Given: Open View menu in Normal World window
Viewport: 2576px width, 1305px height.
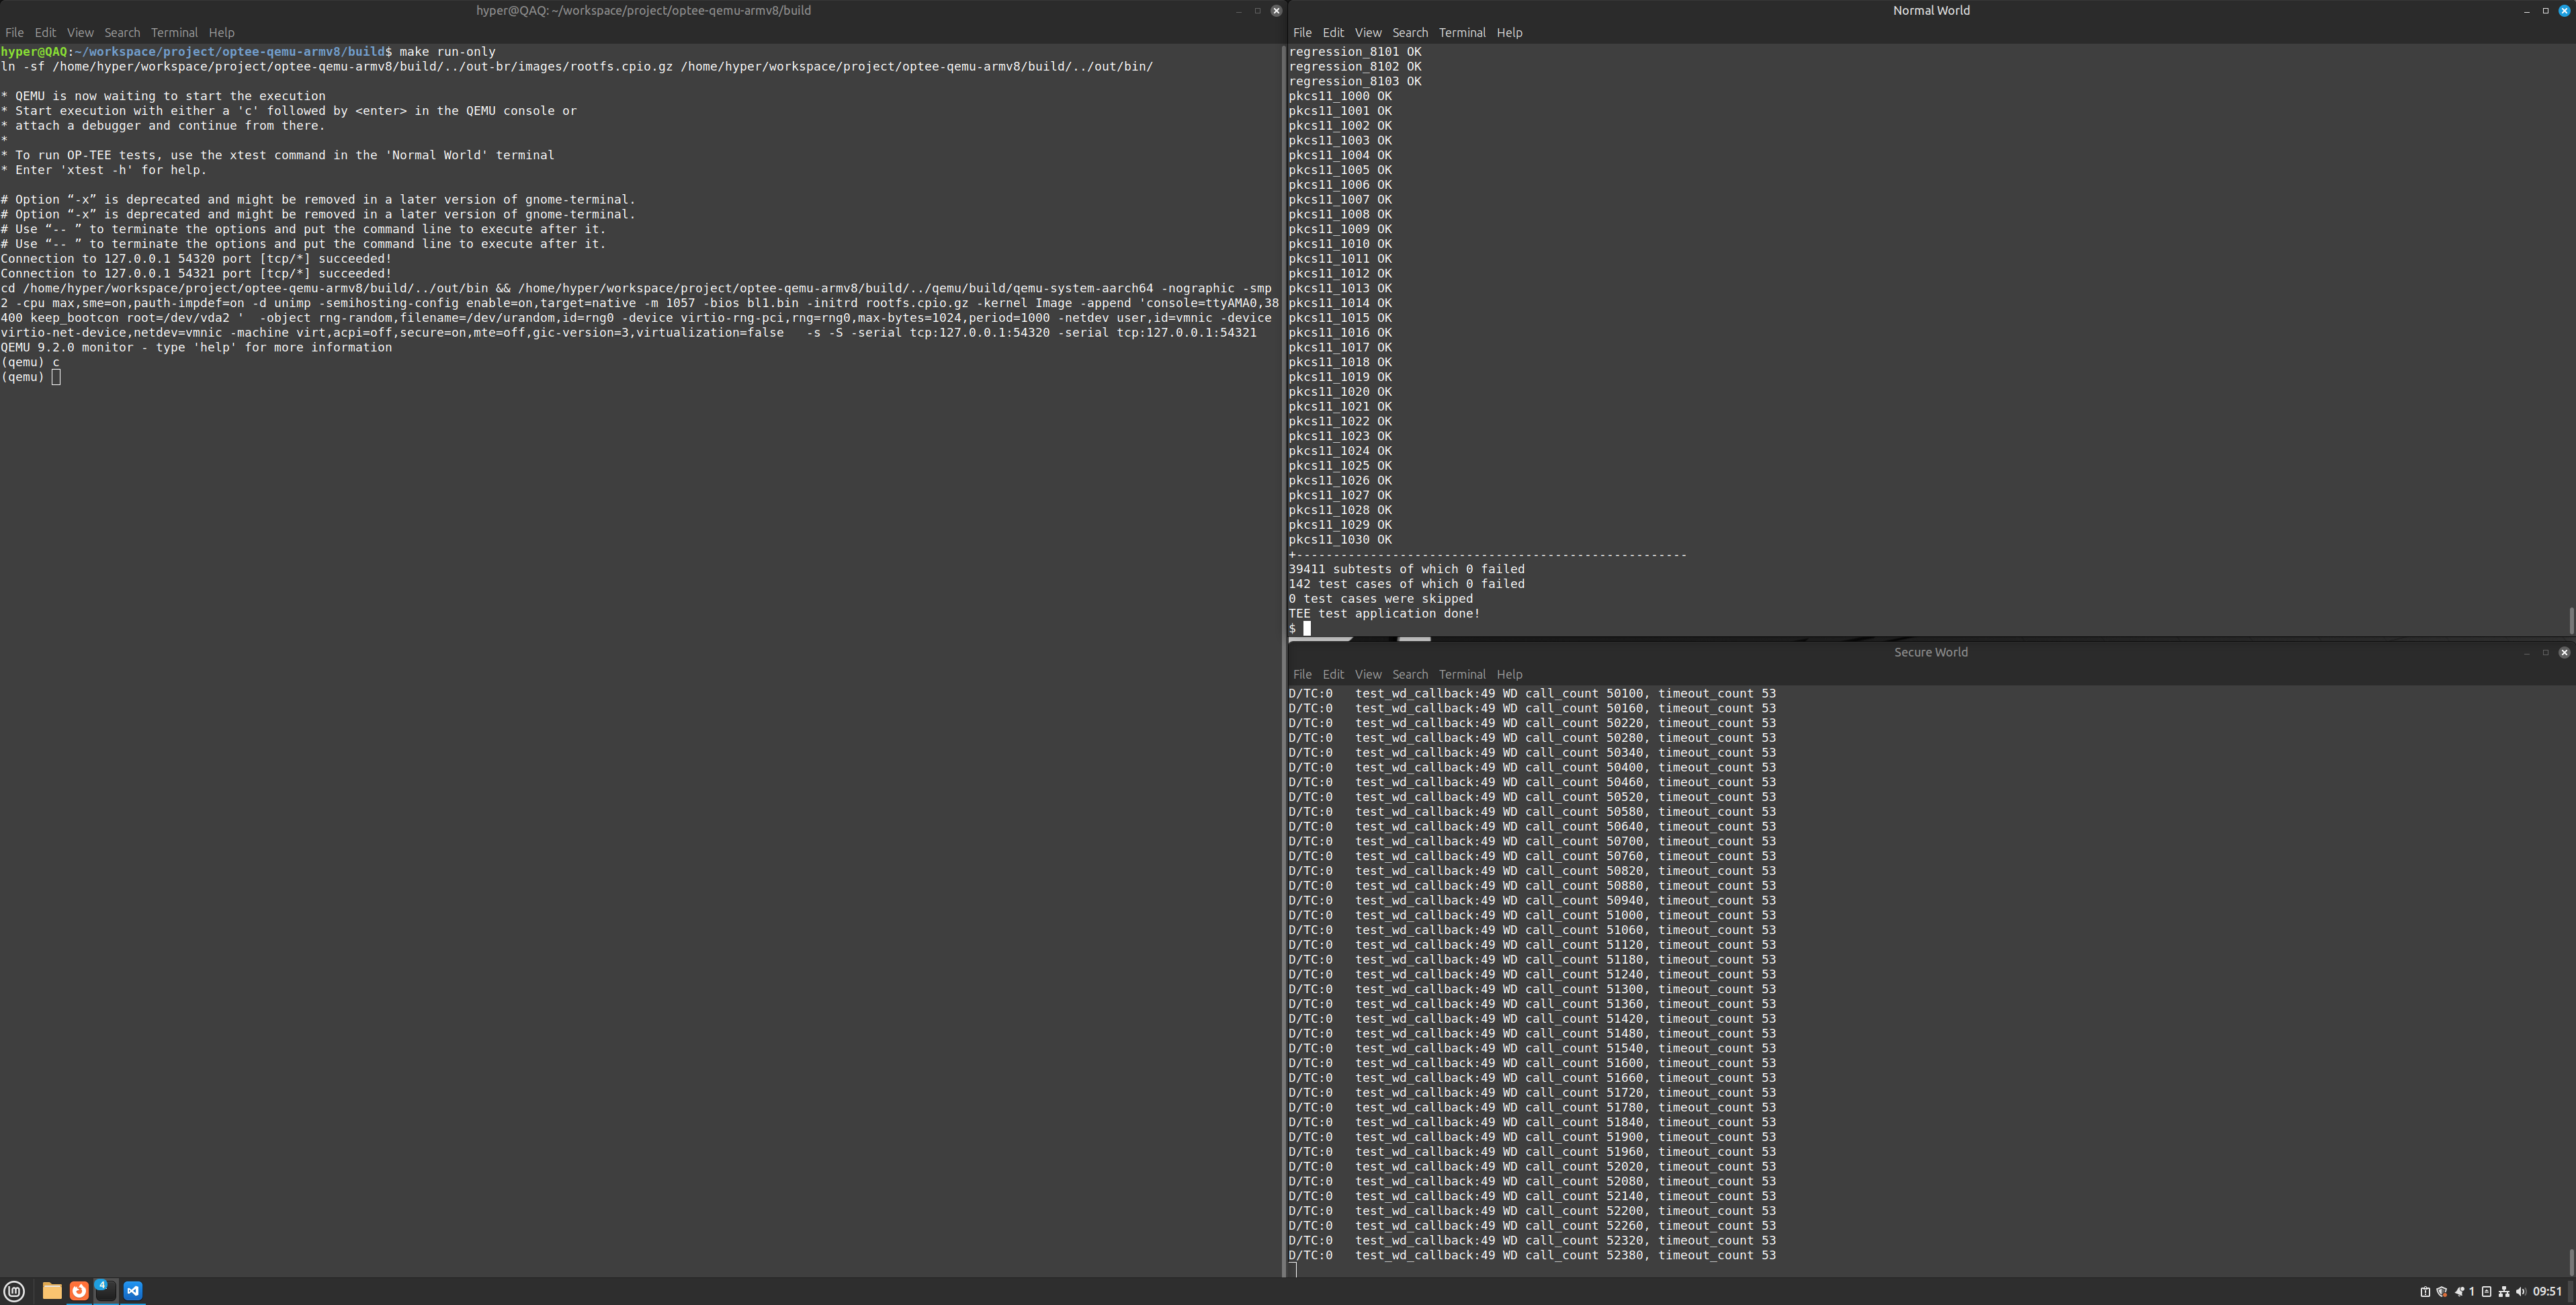Looking at the screenshot, I should pyautogui.click(x=1367, y=33).
